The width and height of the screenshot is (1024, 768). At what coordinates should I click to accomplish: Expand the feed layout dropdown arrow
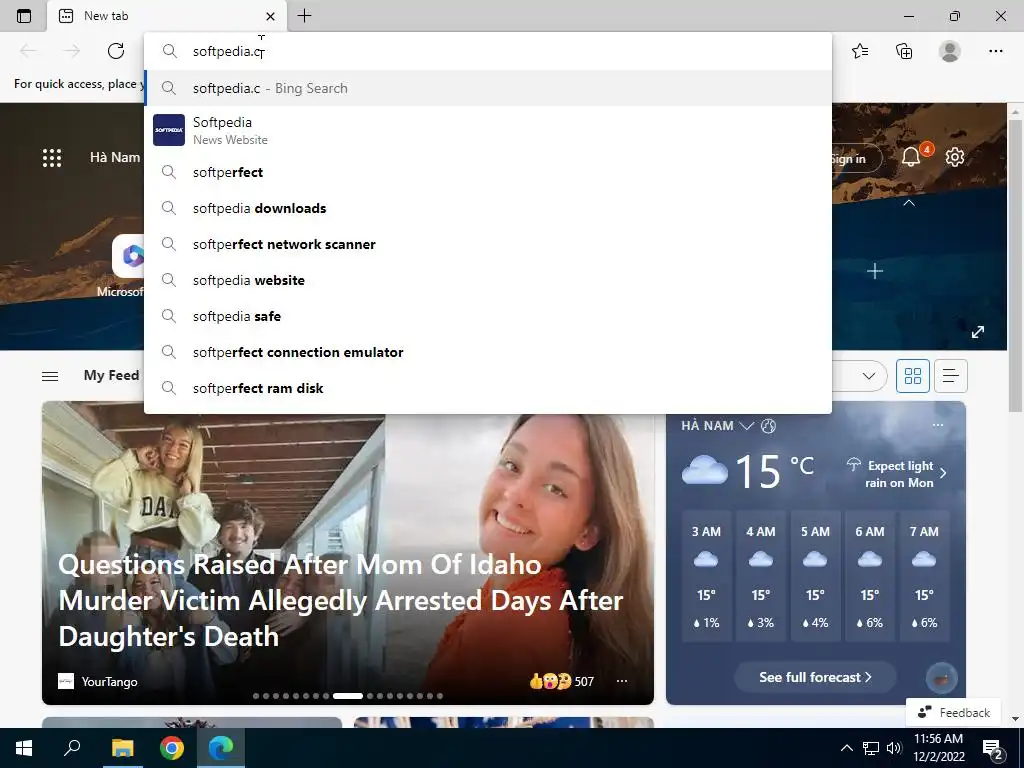click(869, 376)
